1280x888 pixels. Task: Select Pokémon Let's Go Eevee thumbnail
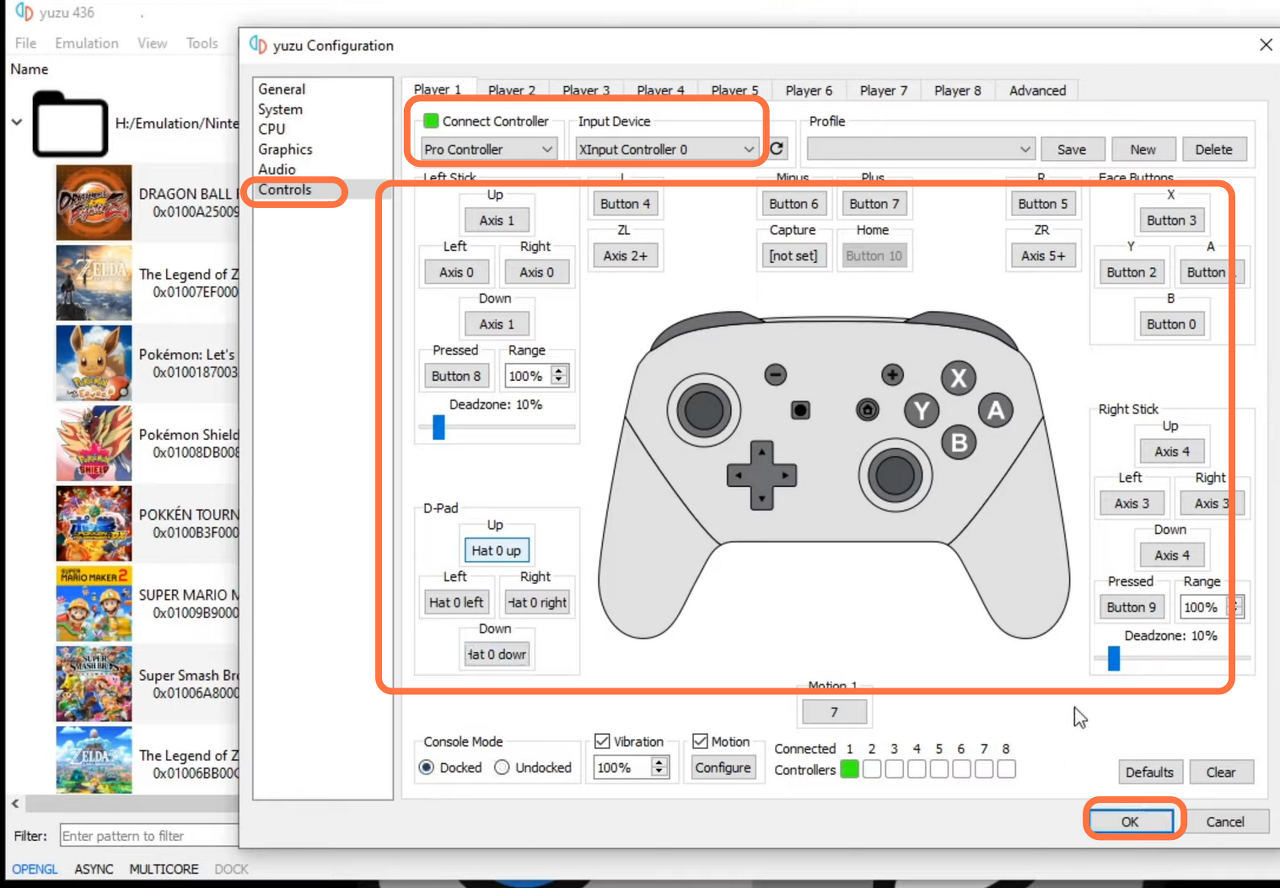(94, 363)
